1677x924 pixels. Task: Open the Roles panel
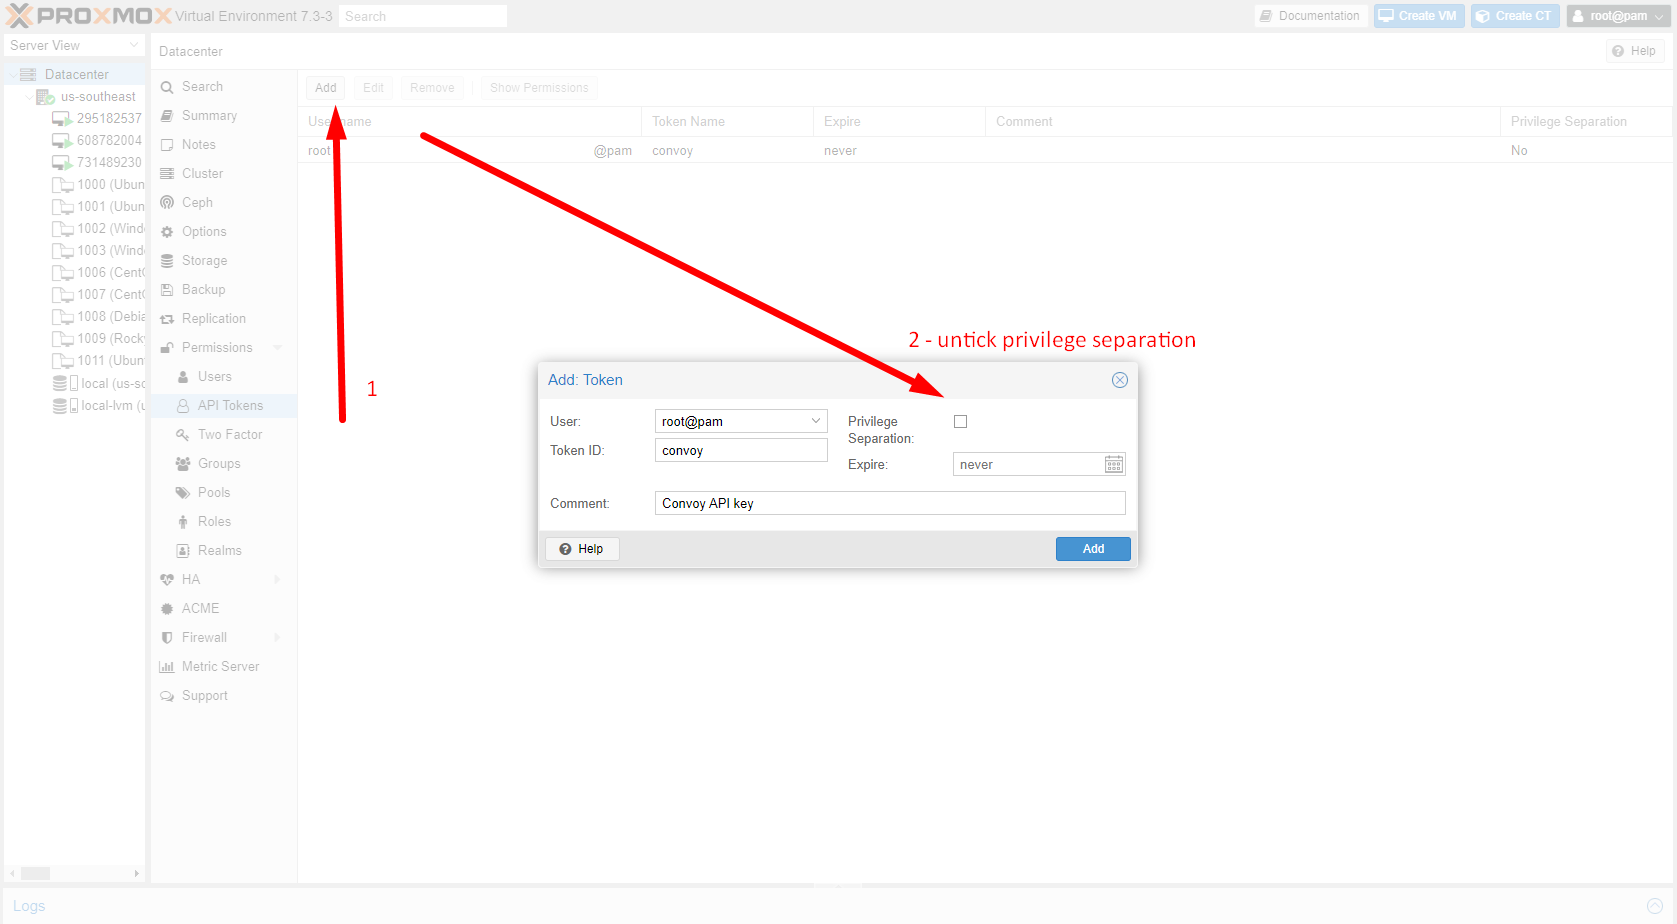click(x=212, y=521)
